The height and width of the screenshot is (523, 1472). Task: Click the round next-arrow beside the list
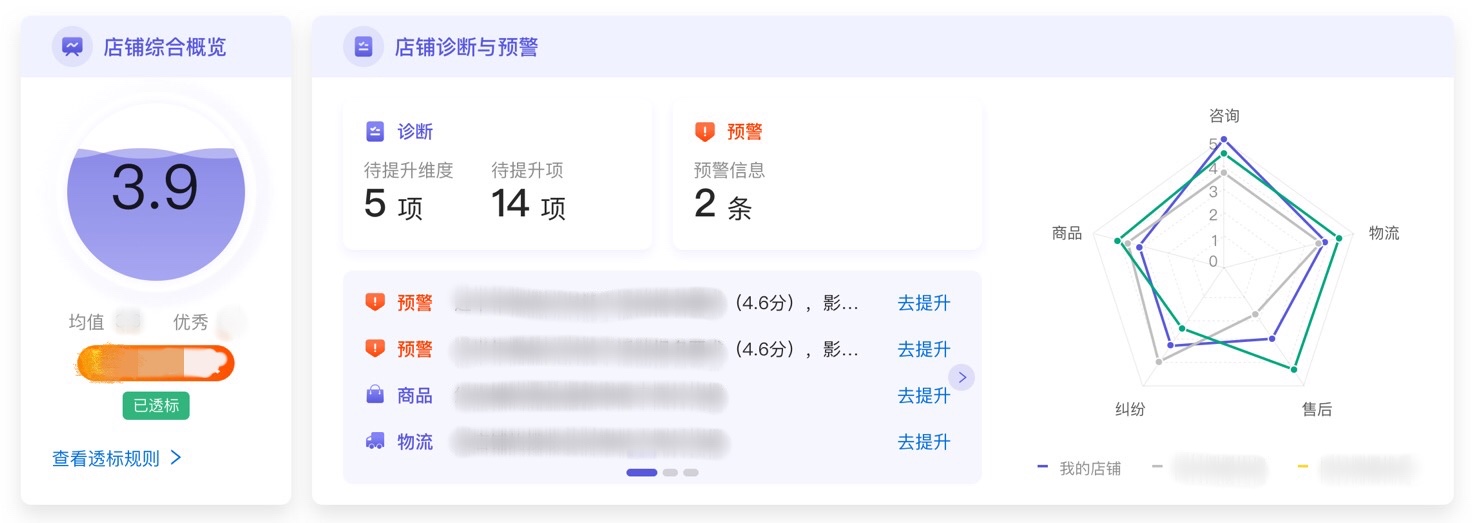[962, 377]
